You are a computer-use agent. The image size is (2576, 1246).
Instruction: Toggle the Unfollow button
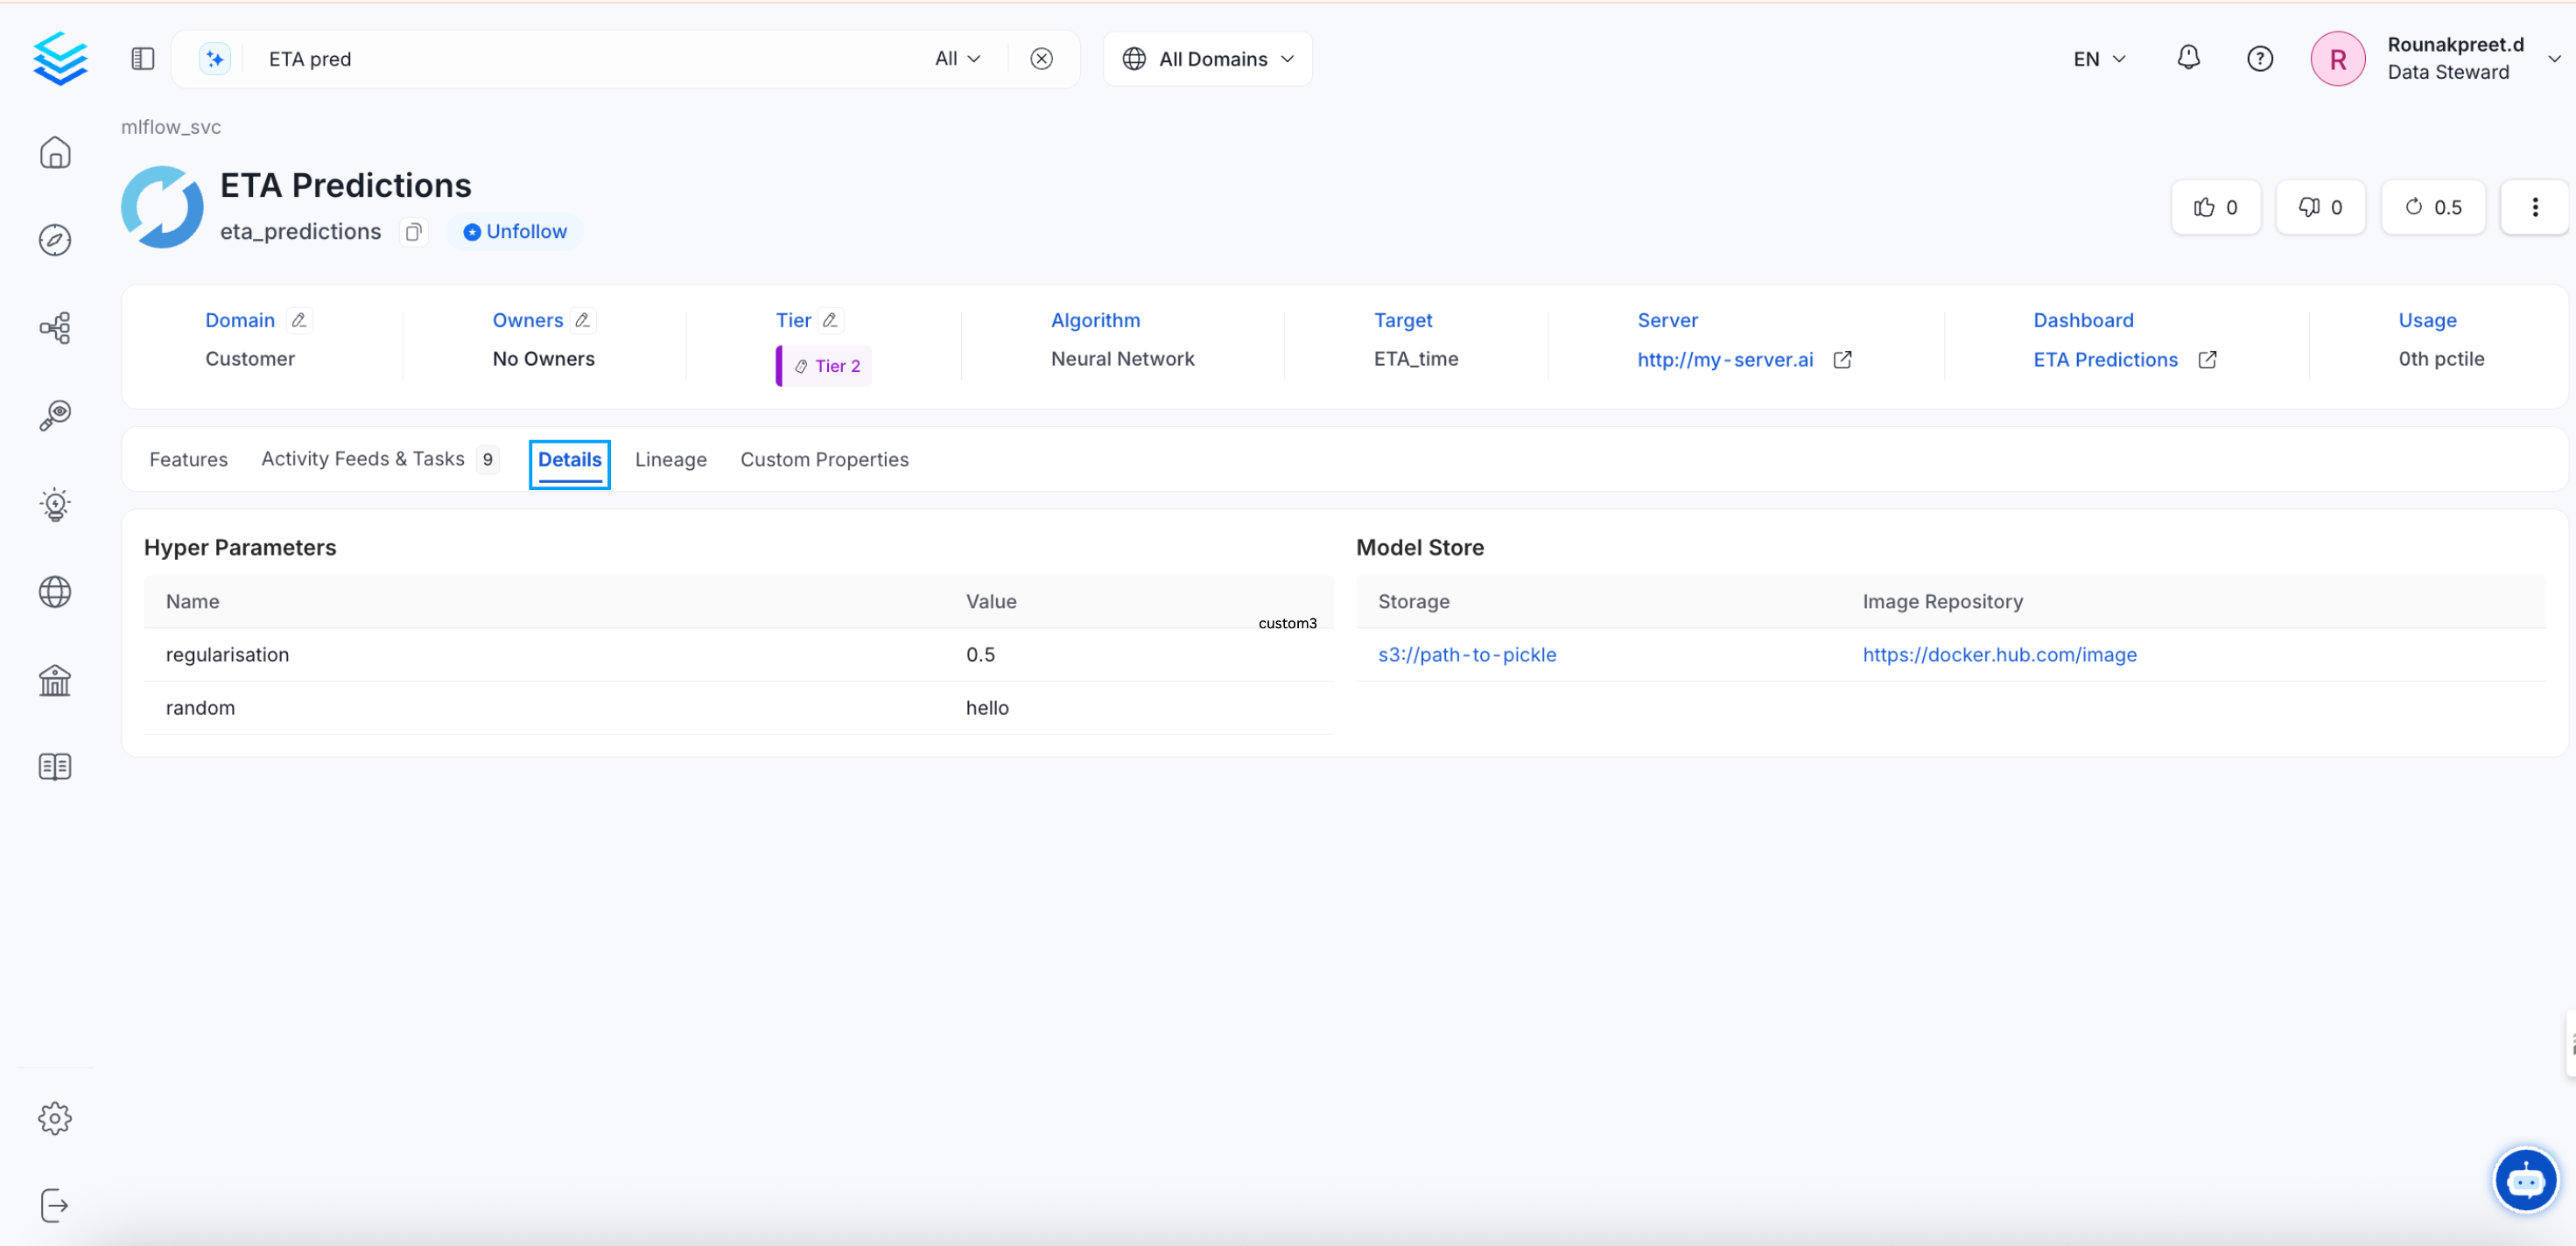(x=515, y=232)
